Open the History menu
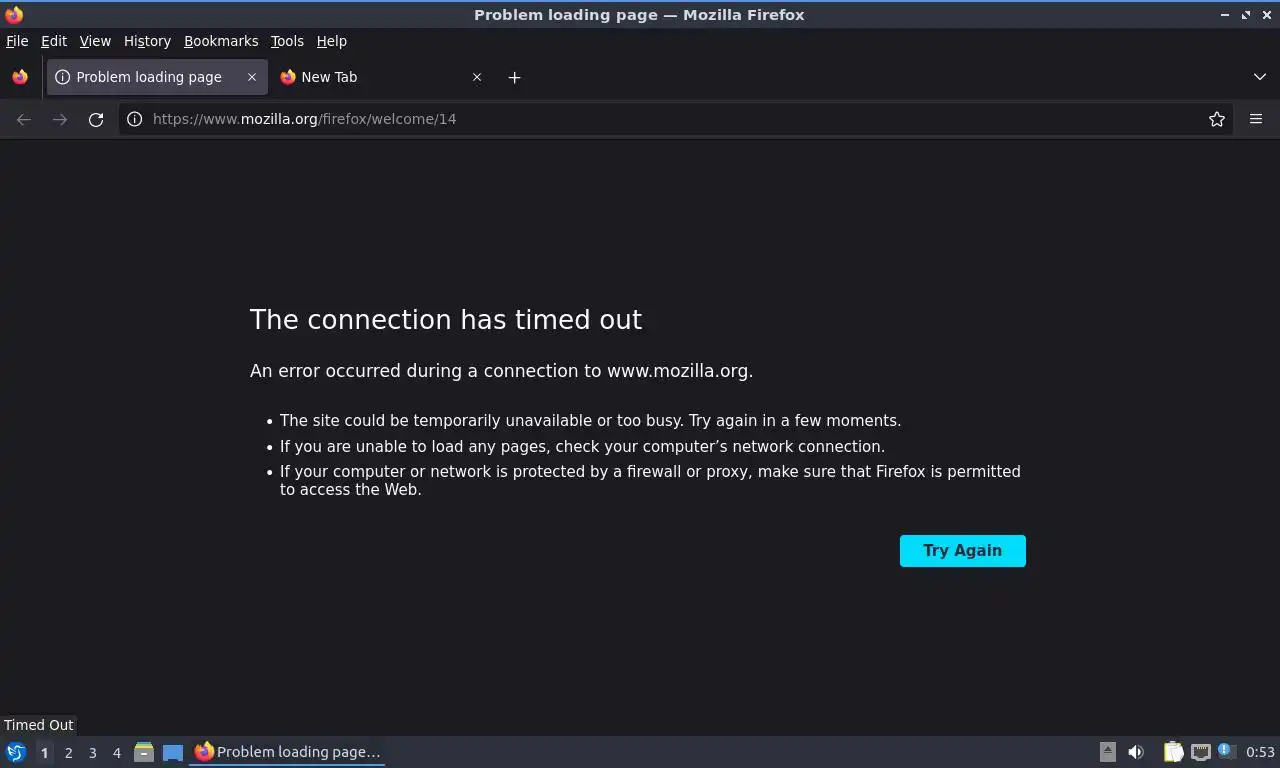The image size is (1280, 768). tap(147, 41)
